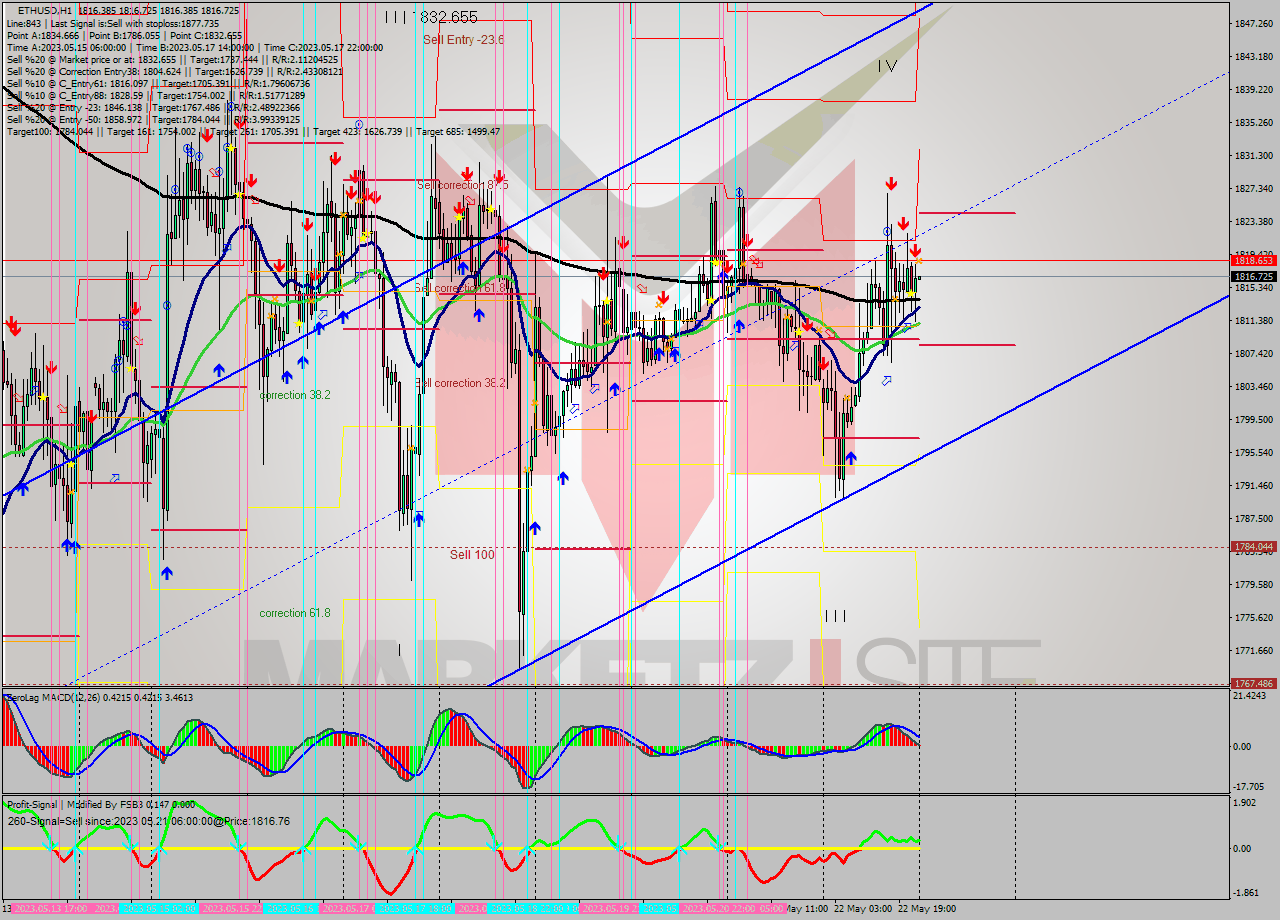Viewport: 1280px width, 920px height.
Task: Select the MACD scale value 21.4243
Action: (x=1251, y=695)
